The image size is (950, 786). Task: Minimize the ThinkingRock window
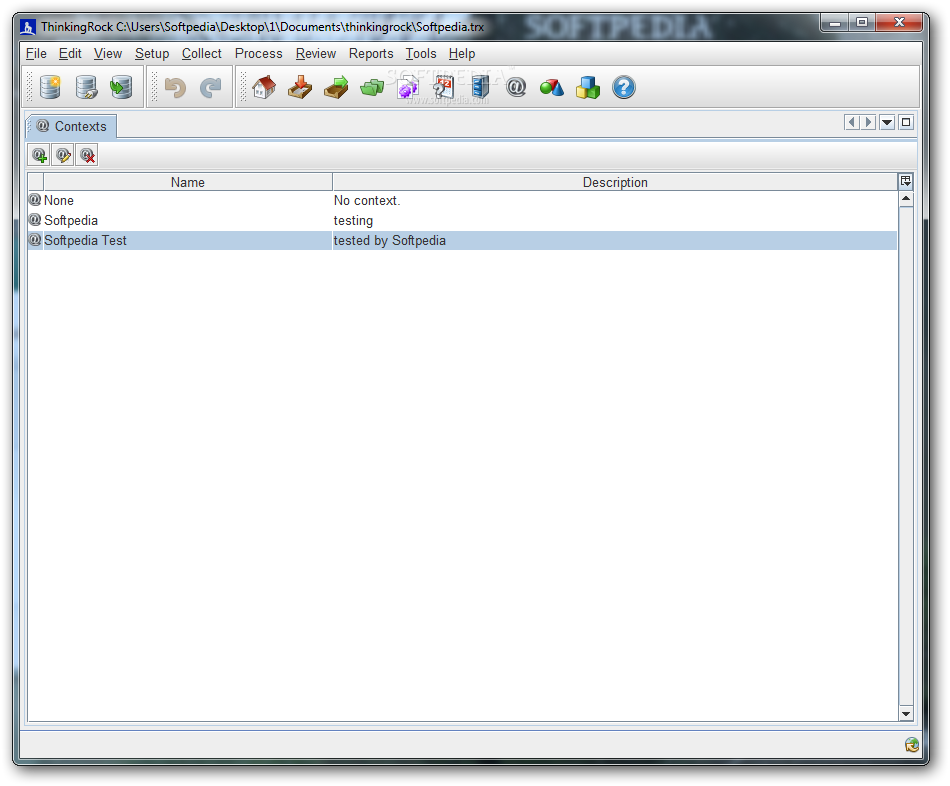(835, 23)
